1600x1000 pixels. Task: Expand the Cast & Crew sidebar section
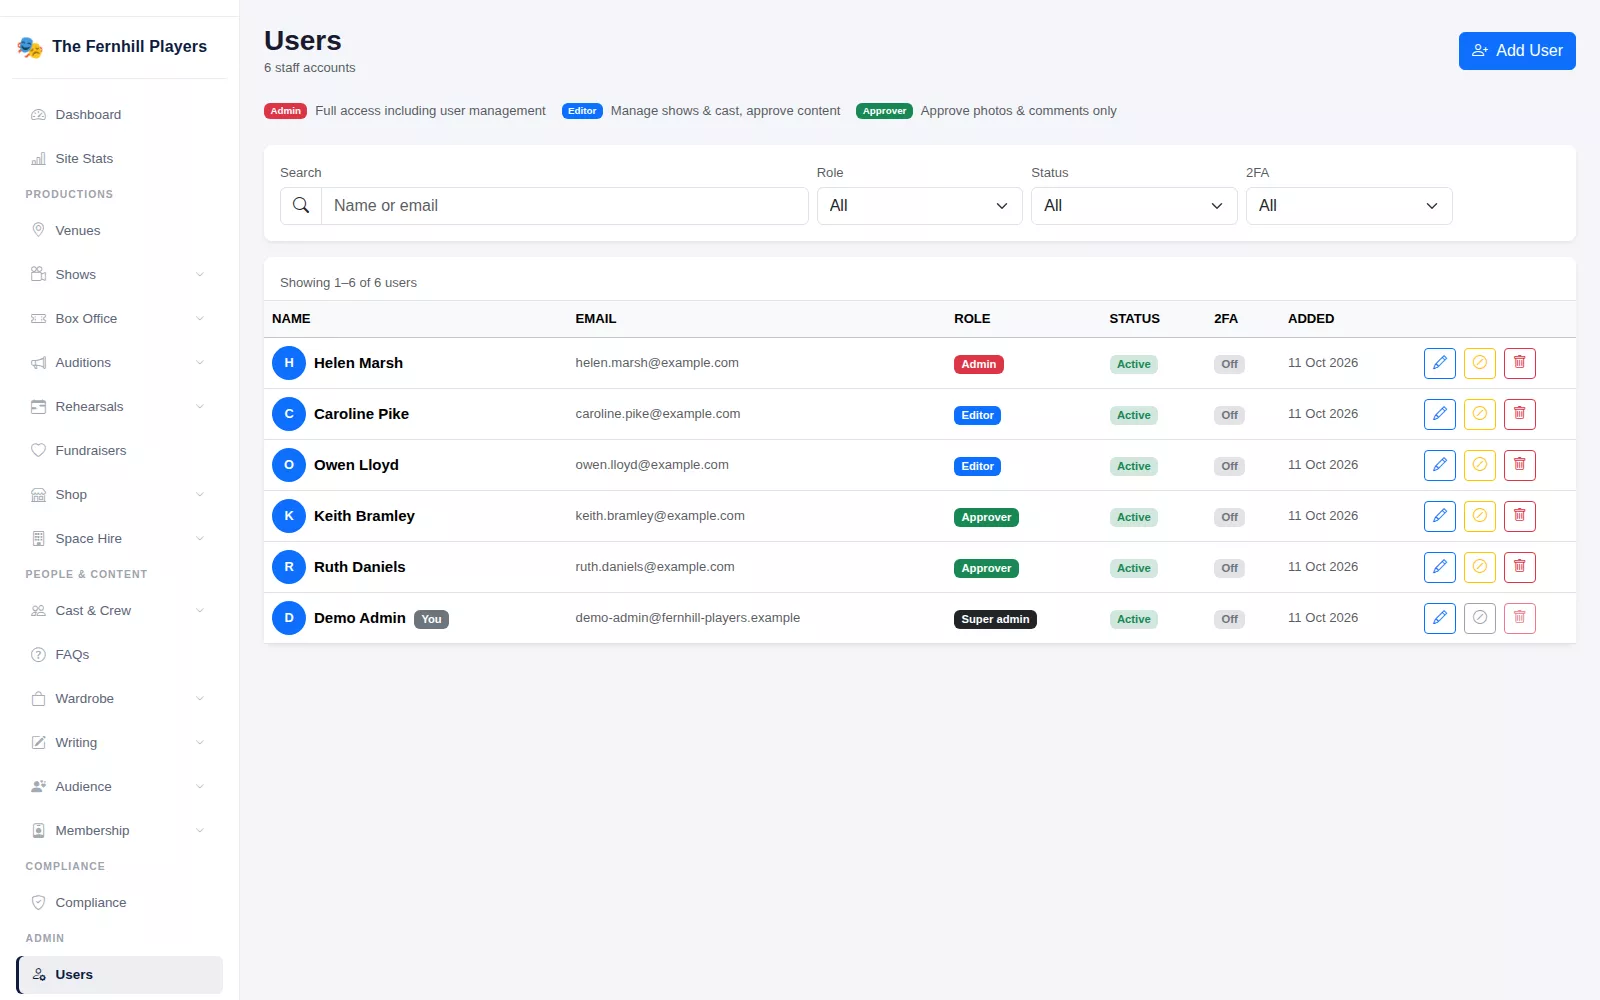pyautogui.click(x=119, y=611)
